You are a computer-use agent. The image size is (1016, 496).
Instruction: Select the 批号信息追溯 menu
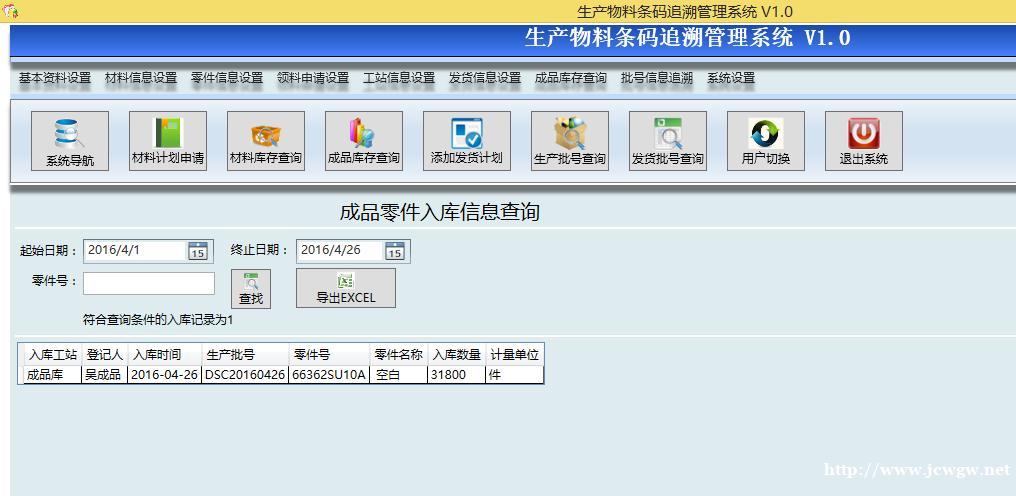(x=656, y=78)
